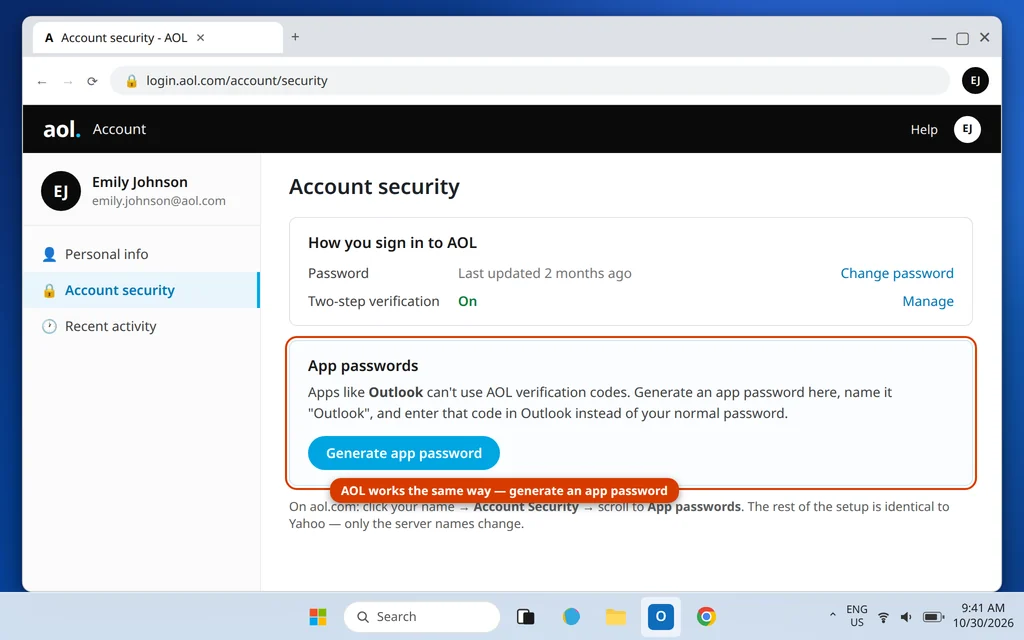
Task: Click the emily.johnson@aol.com text
Action: pyautogui.click(x=159, y=201)
